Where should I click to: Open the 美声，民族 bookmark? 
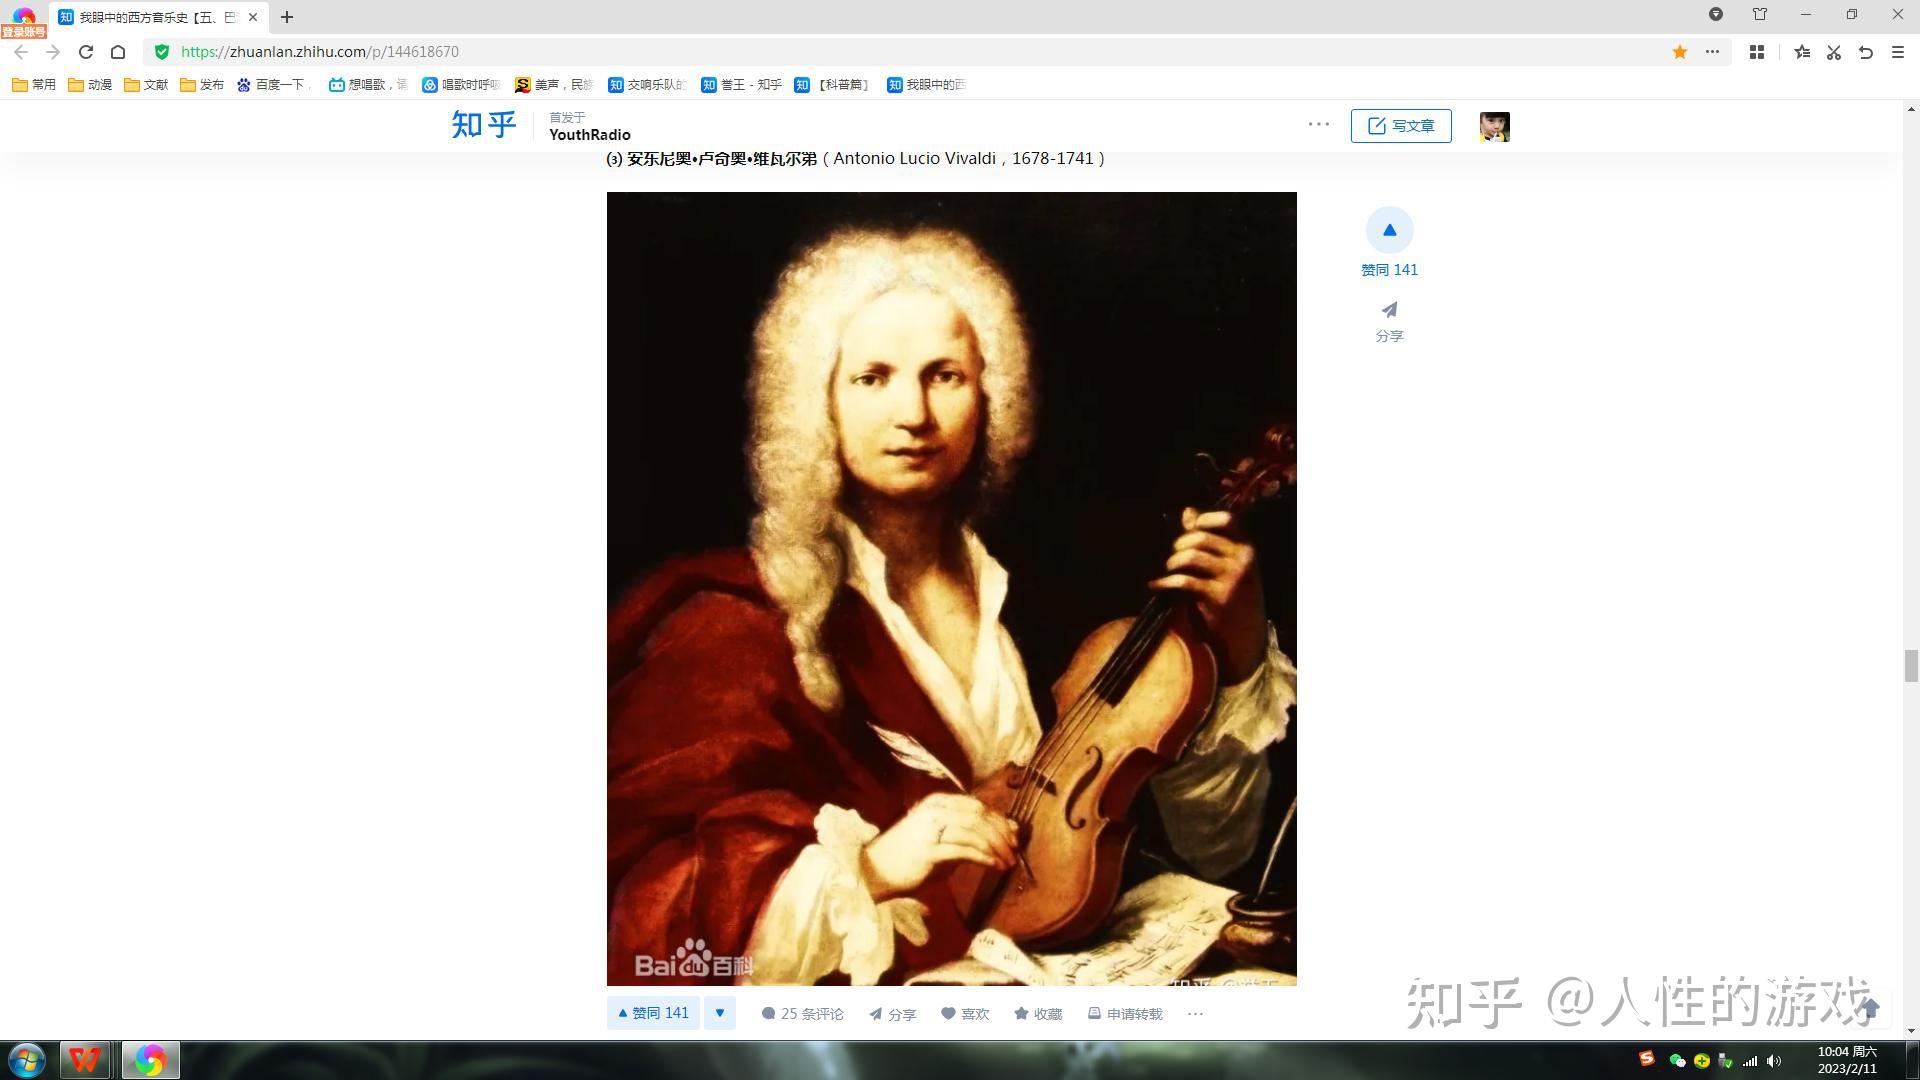click(x=554, y=85)
